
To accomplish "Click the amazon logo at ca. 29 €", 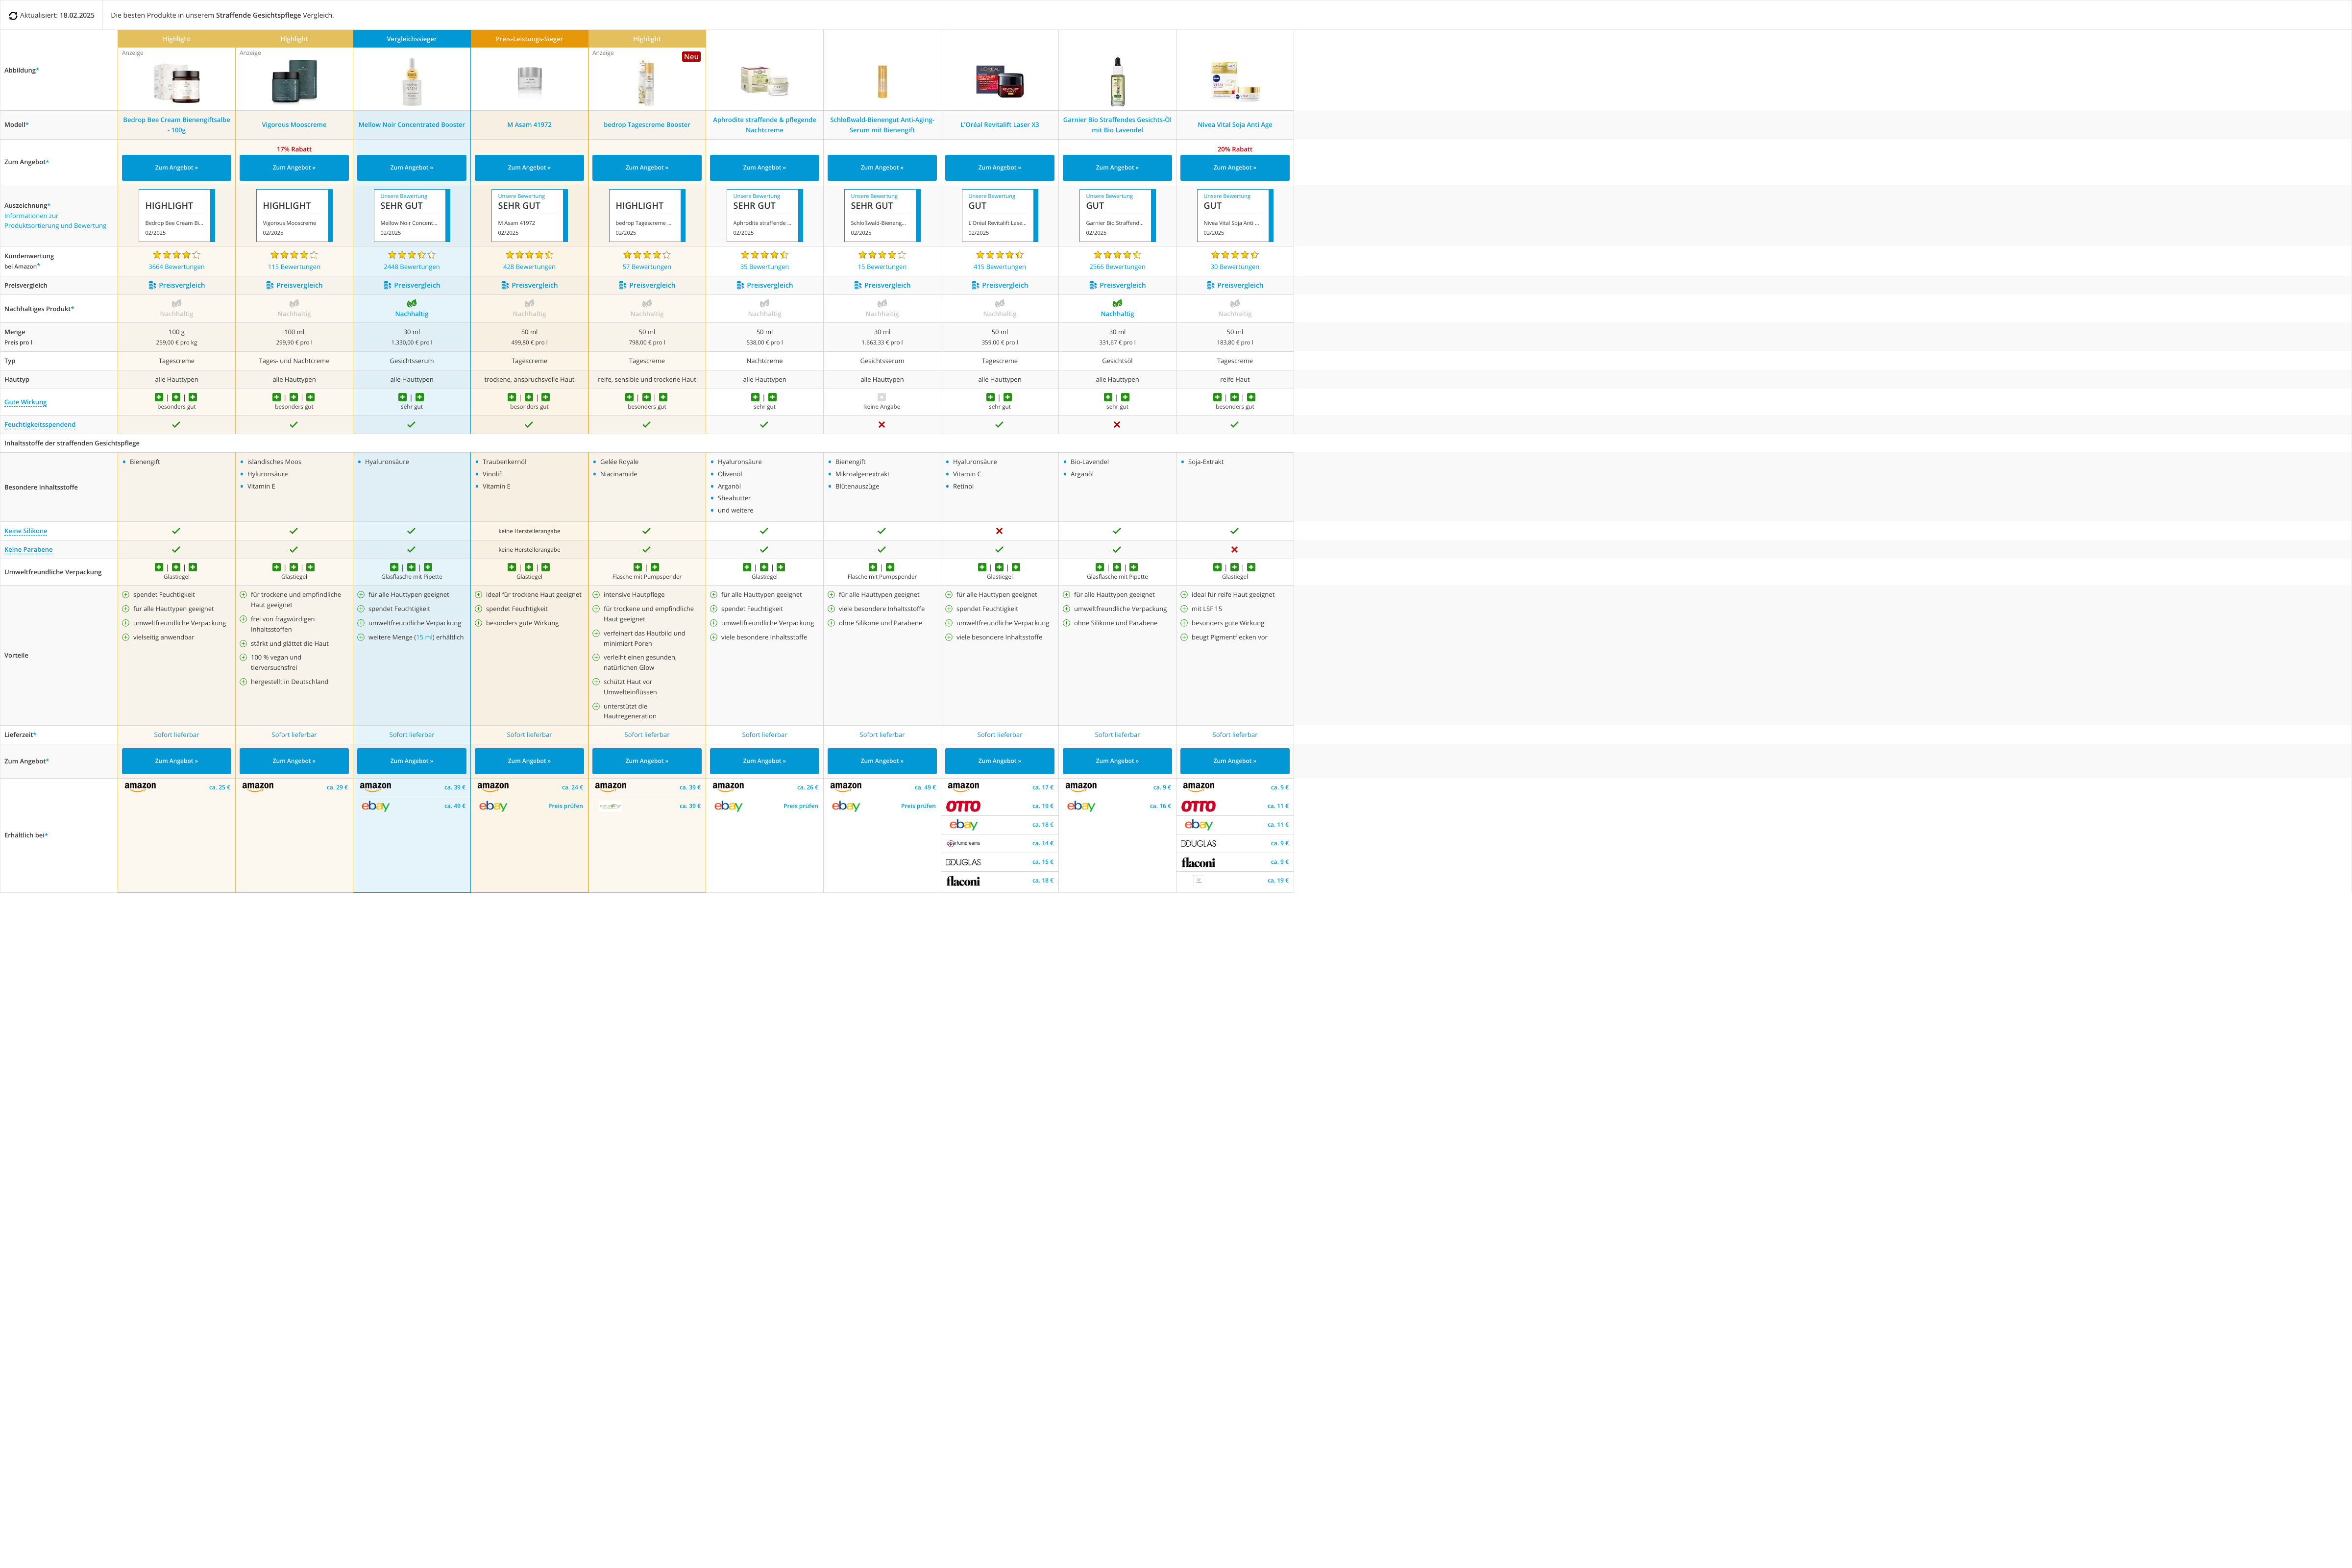I will coord(258,787).
